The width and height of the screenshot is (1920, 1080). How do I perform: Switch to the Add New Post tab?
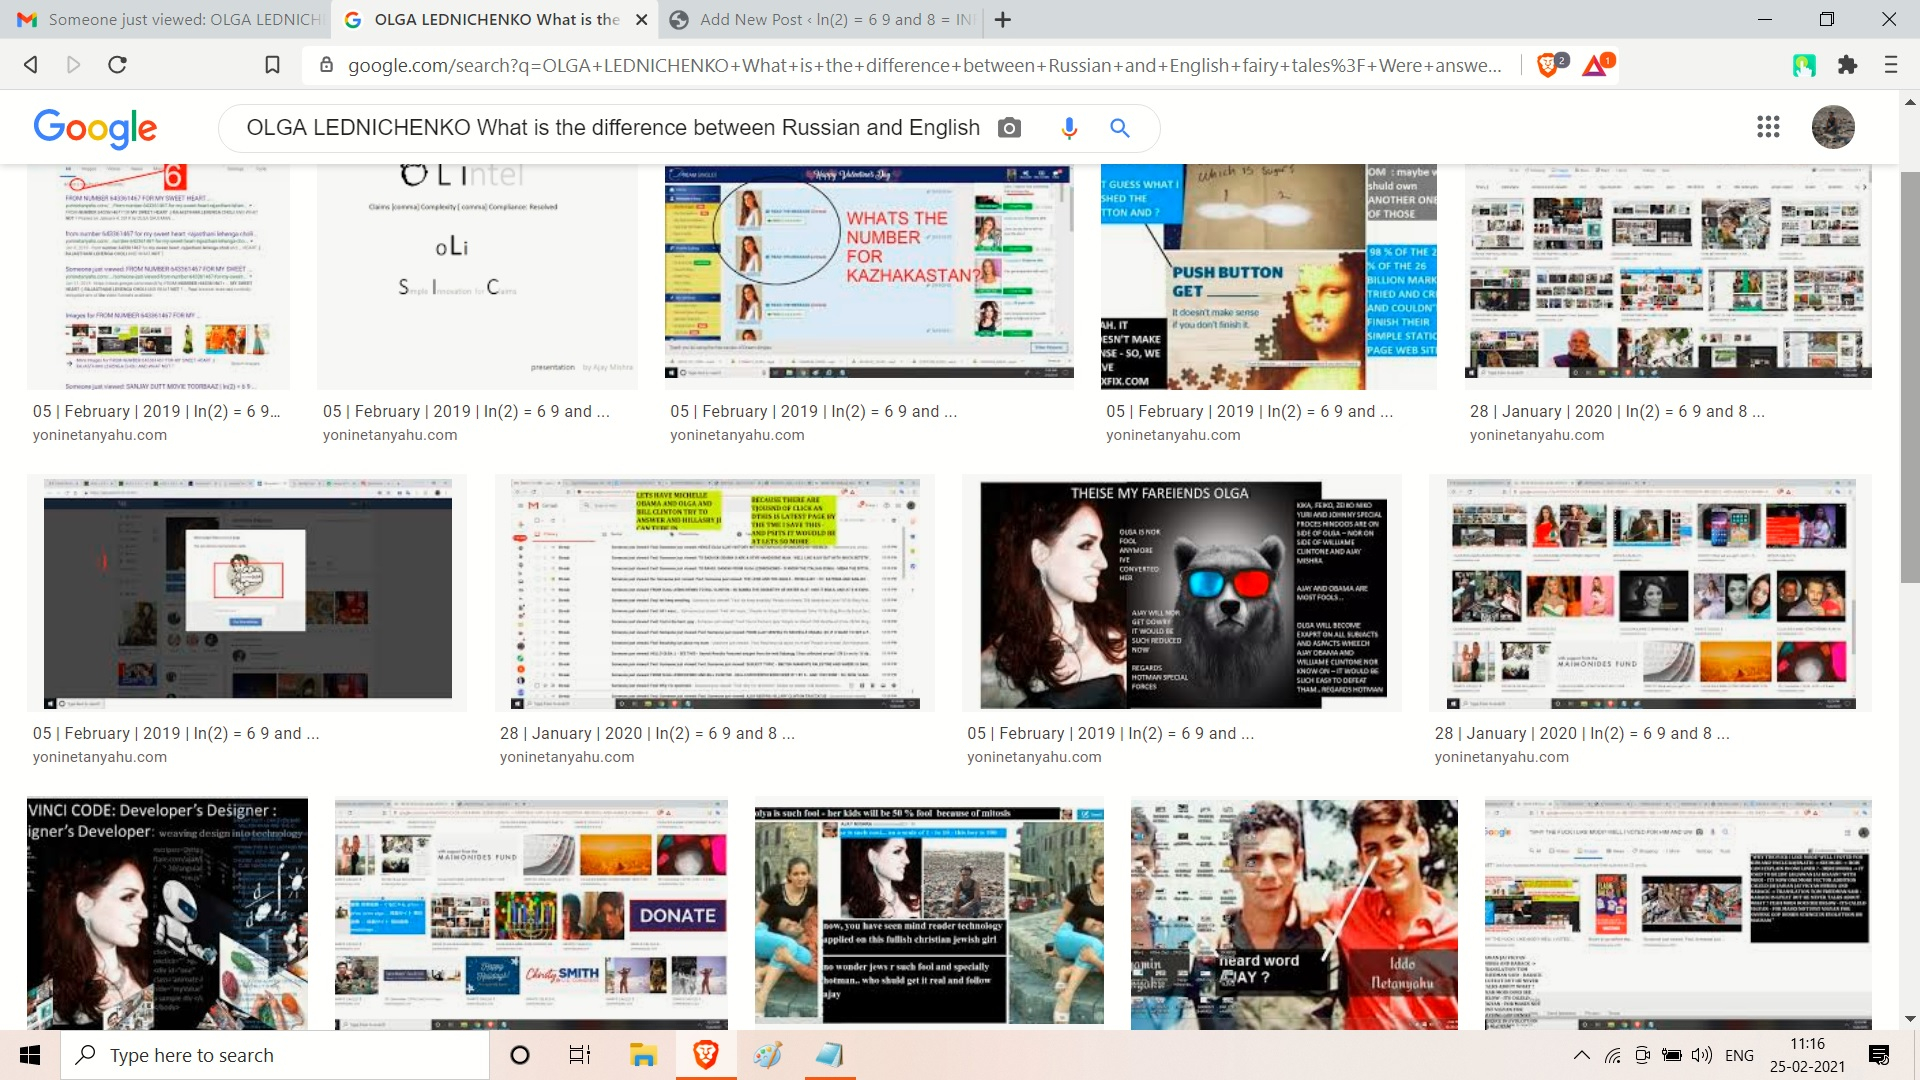coord(823,19)
